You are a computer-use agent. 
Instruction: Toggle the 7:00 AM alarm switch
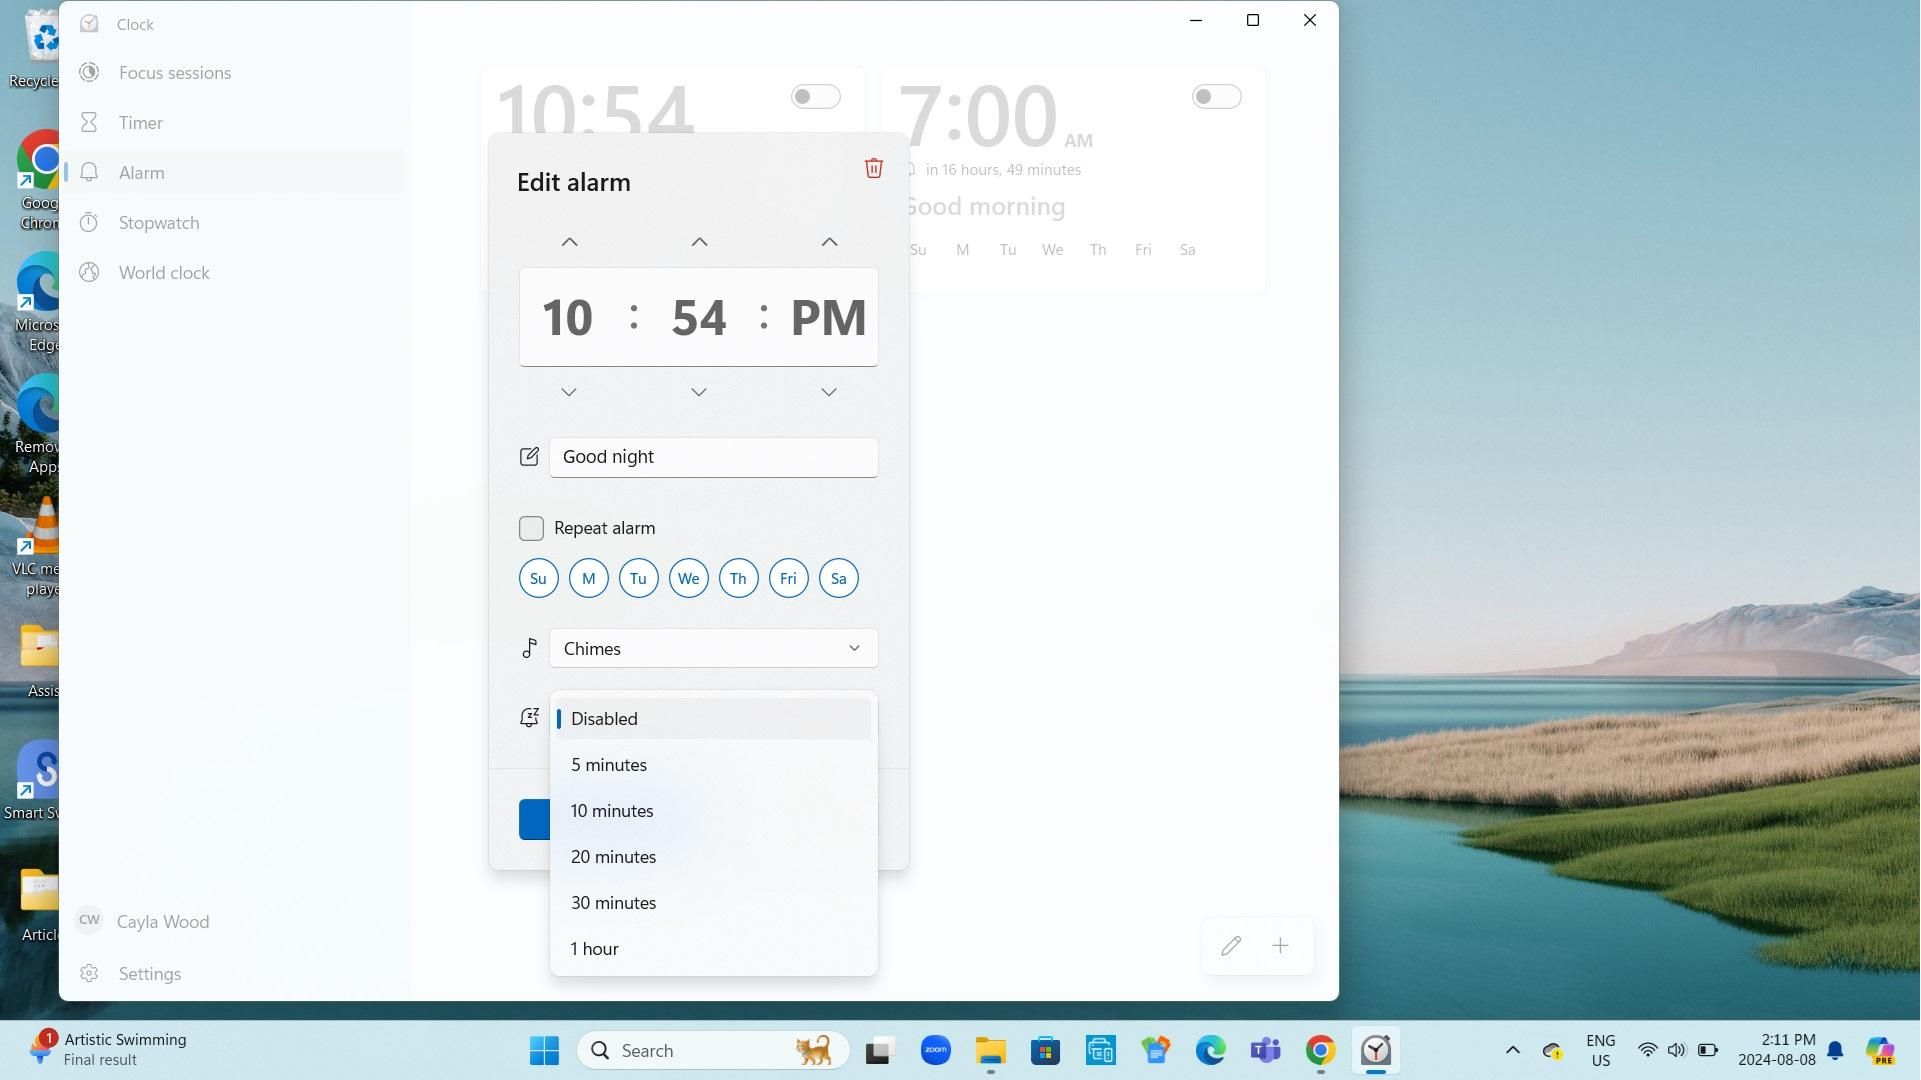pos(1216,97)
